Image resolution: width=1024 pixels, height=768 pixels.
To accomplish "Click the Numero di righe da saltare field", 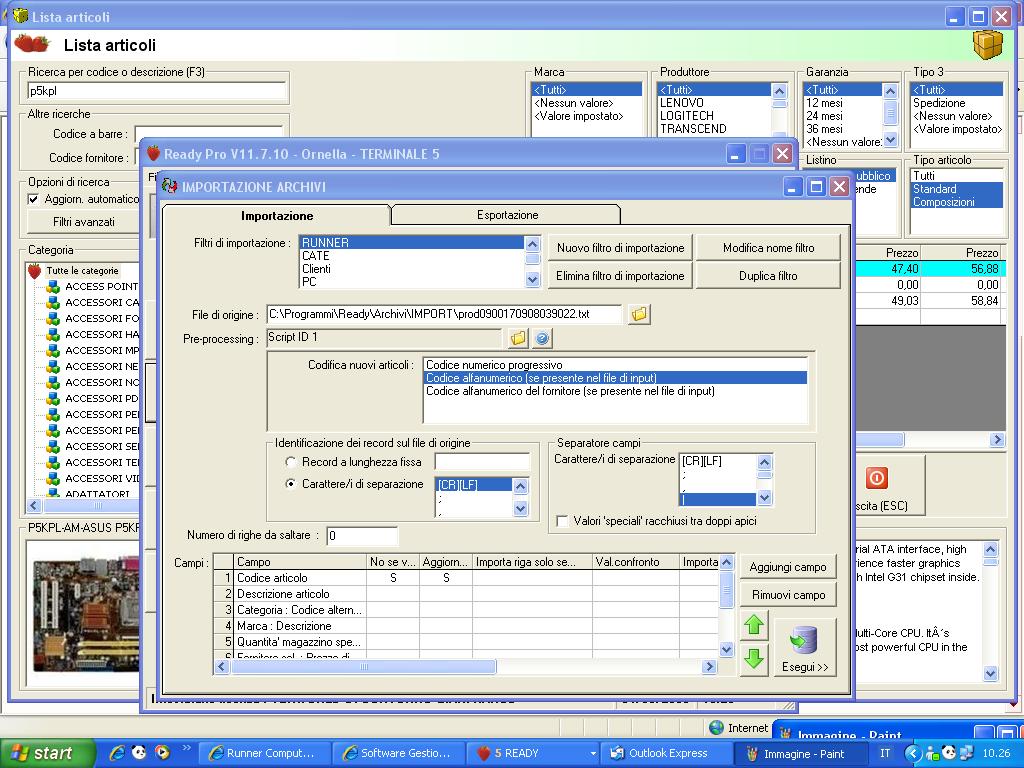I will pos(362,536).
